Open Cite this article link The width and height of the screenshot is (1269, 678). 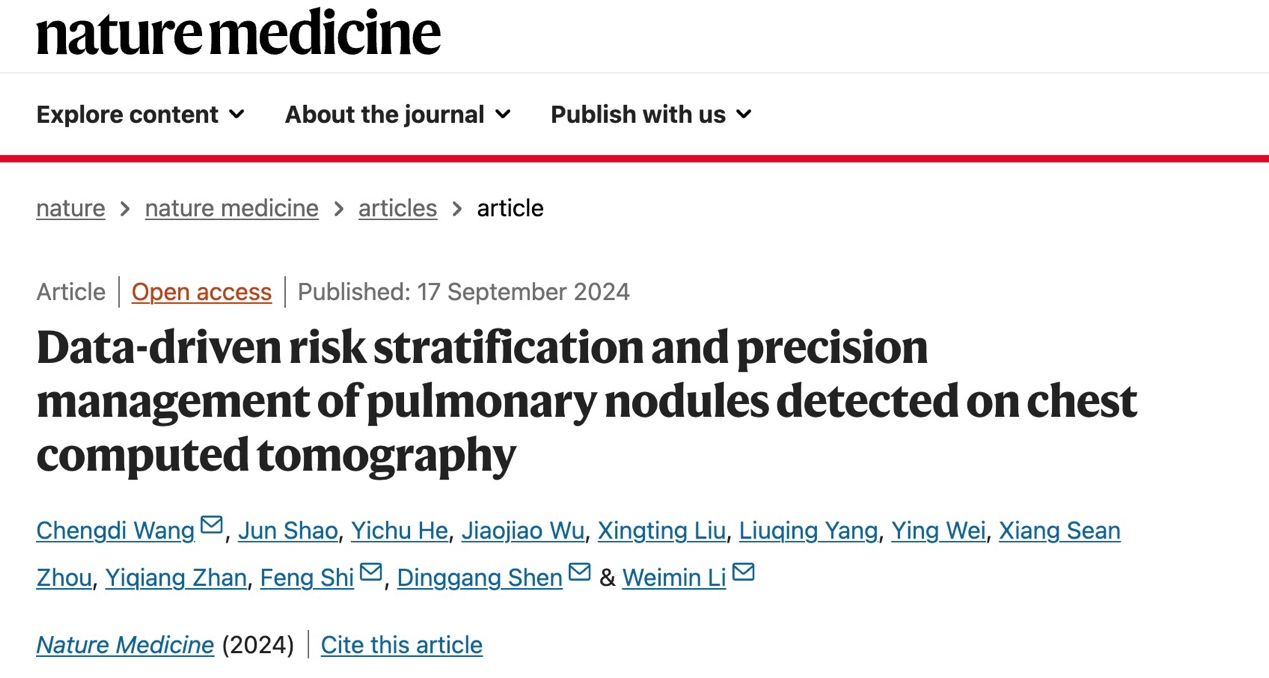(401, 645)
